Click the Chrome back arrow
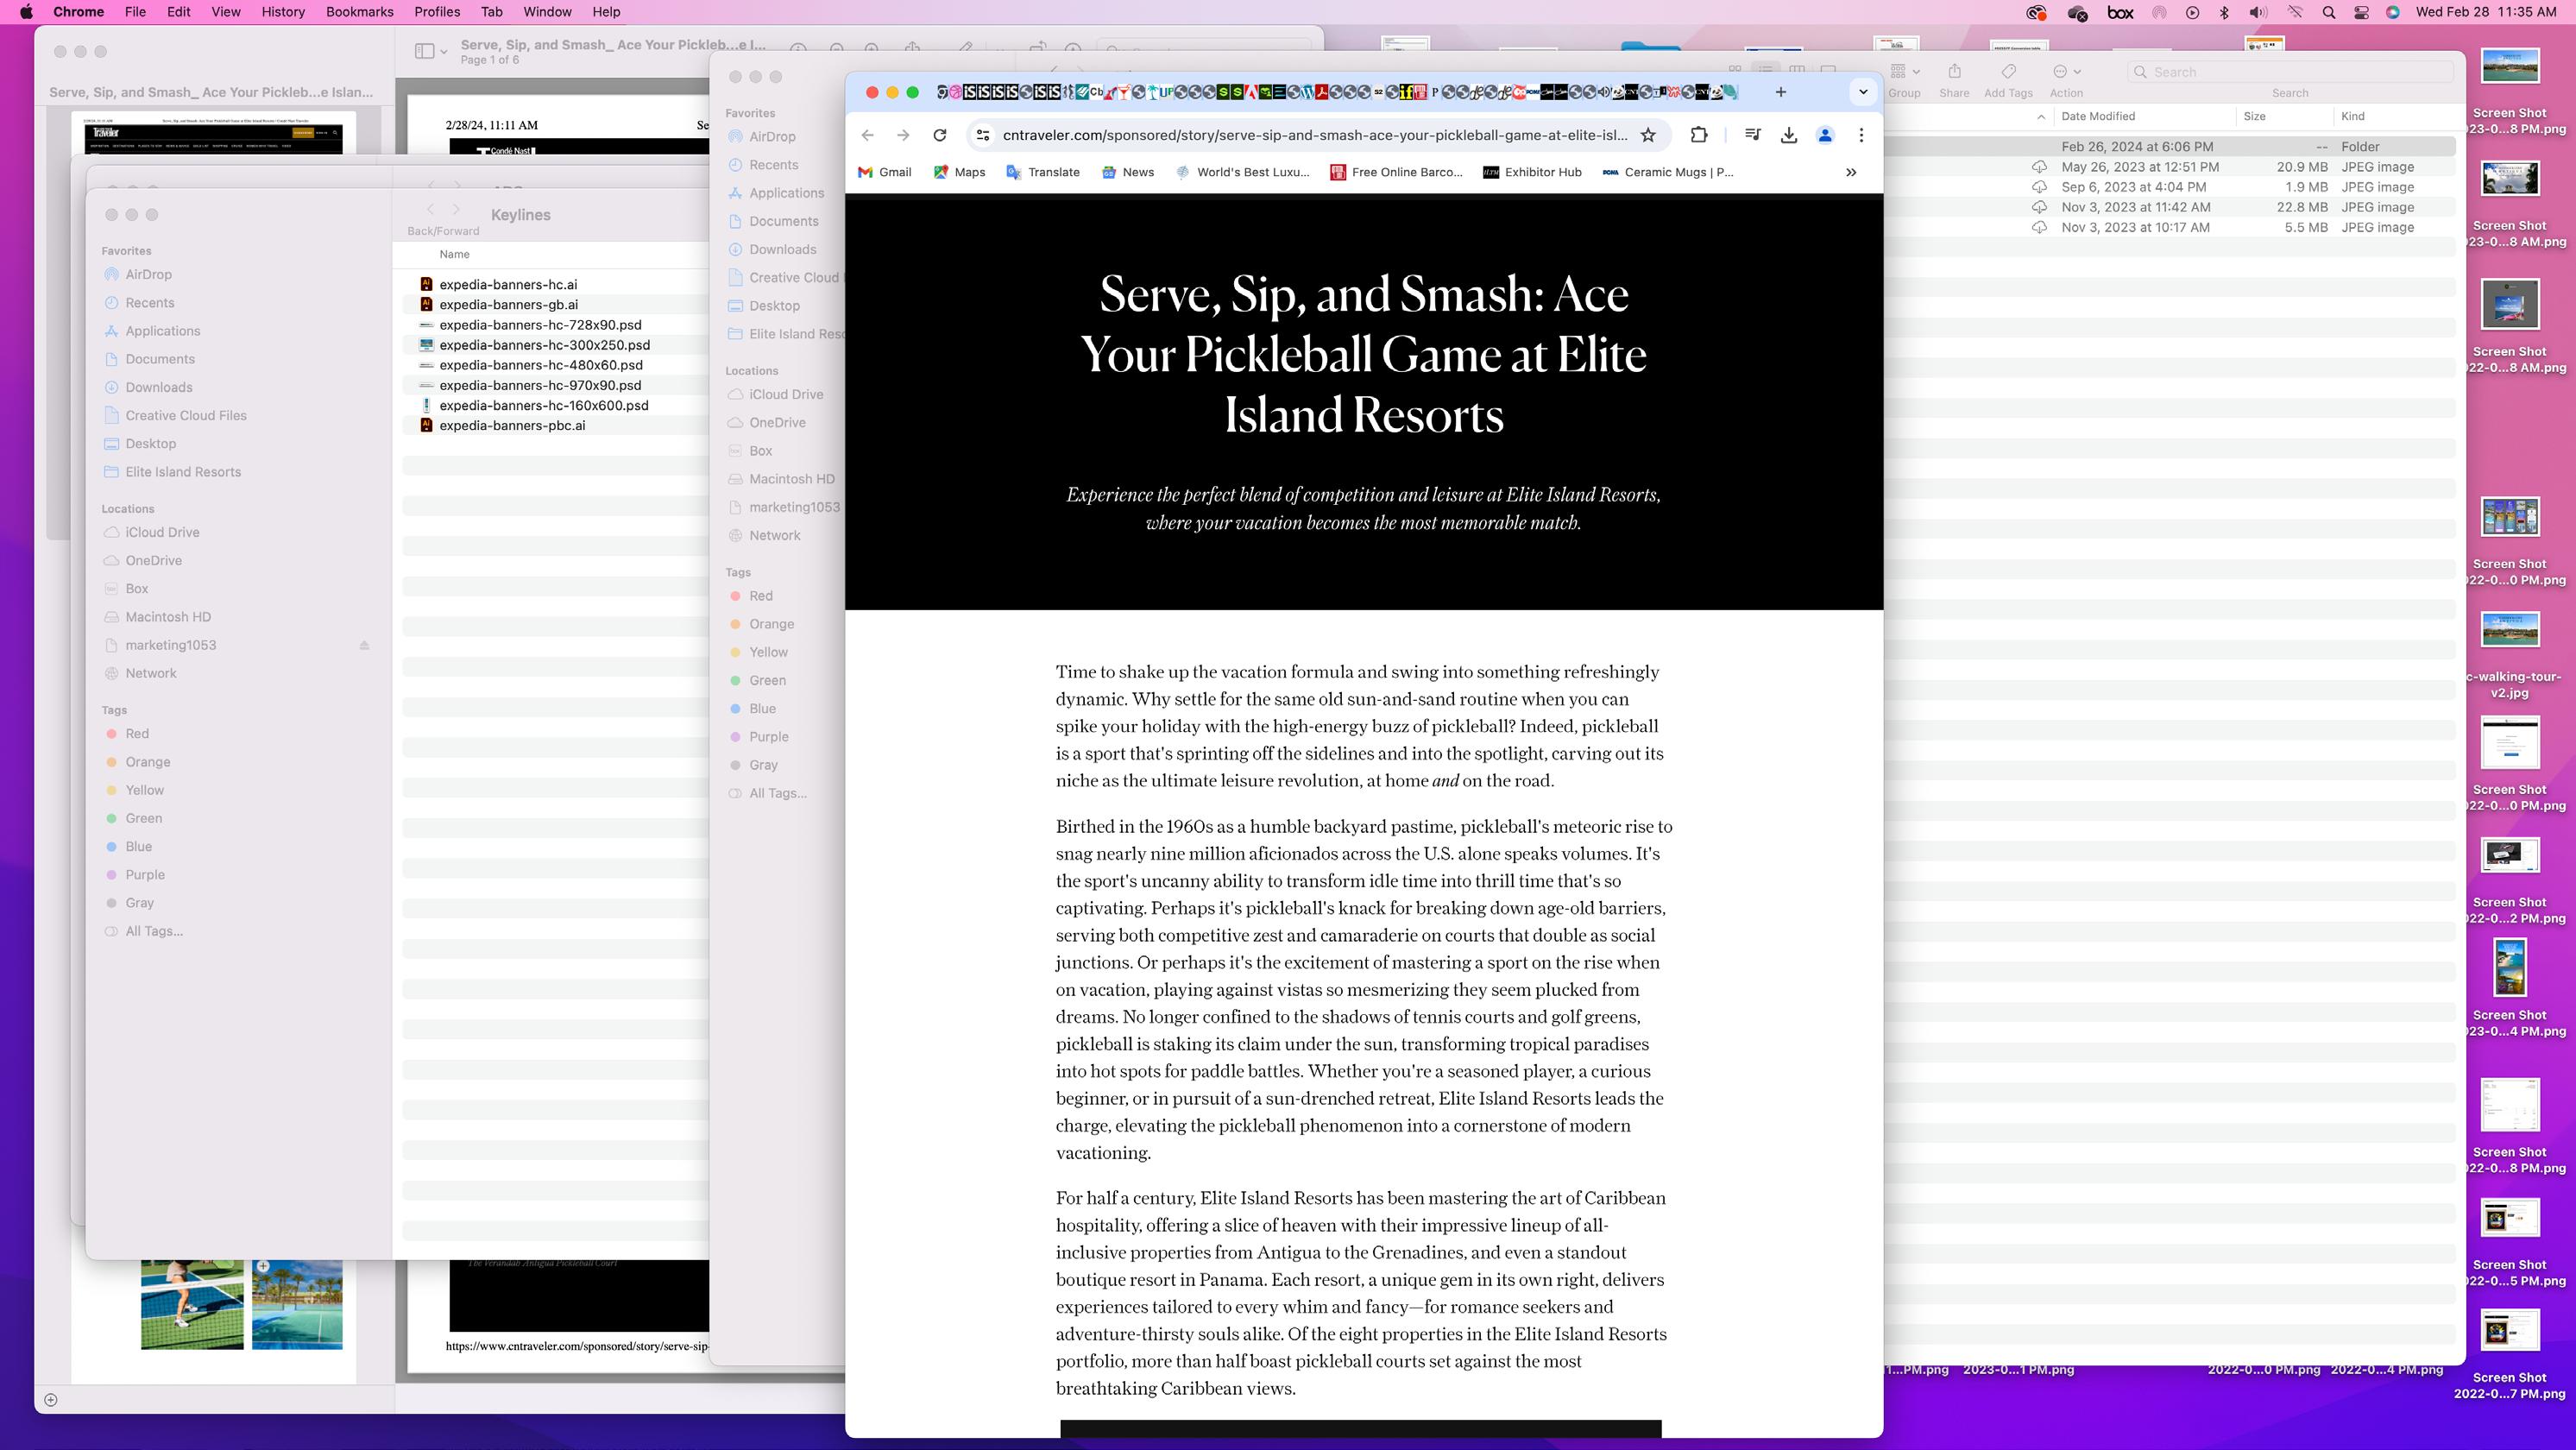Viewport: 2576px width, 1450px height. (867, 135)
